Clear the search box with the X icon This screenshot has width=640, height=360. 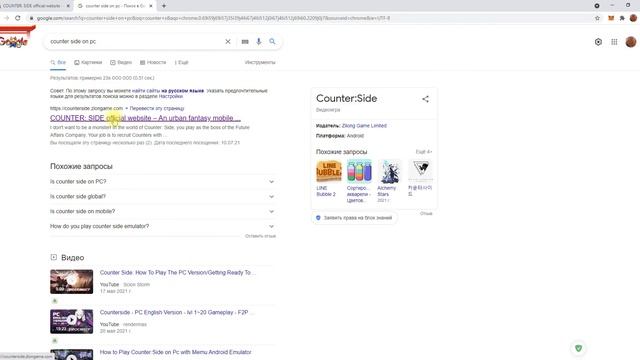pos(228,42)
